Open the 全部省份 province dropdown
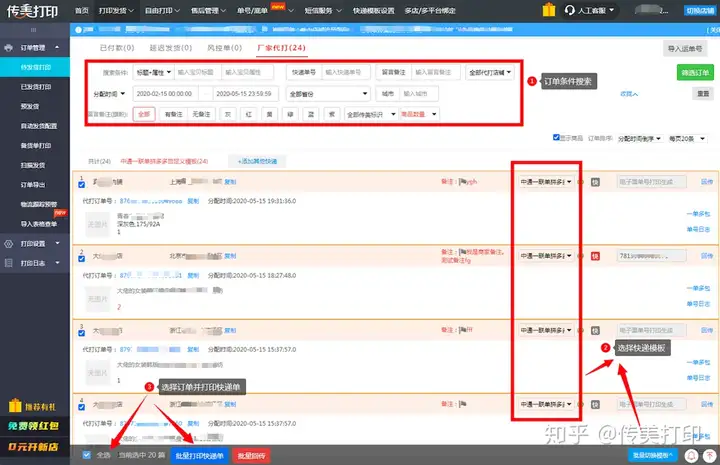Screen dimensions: 720x465 pyautogui.click(x=328, y=94)
